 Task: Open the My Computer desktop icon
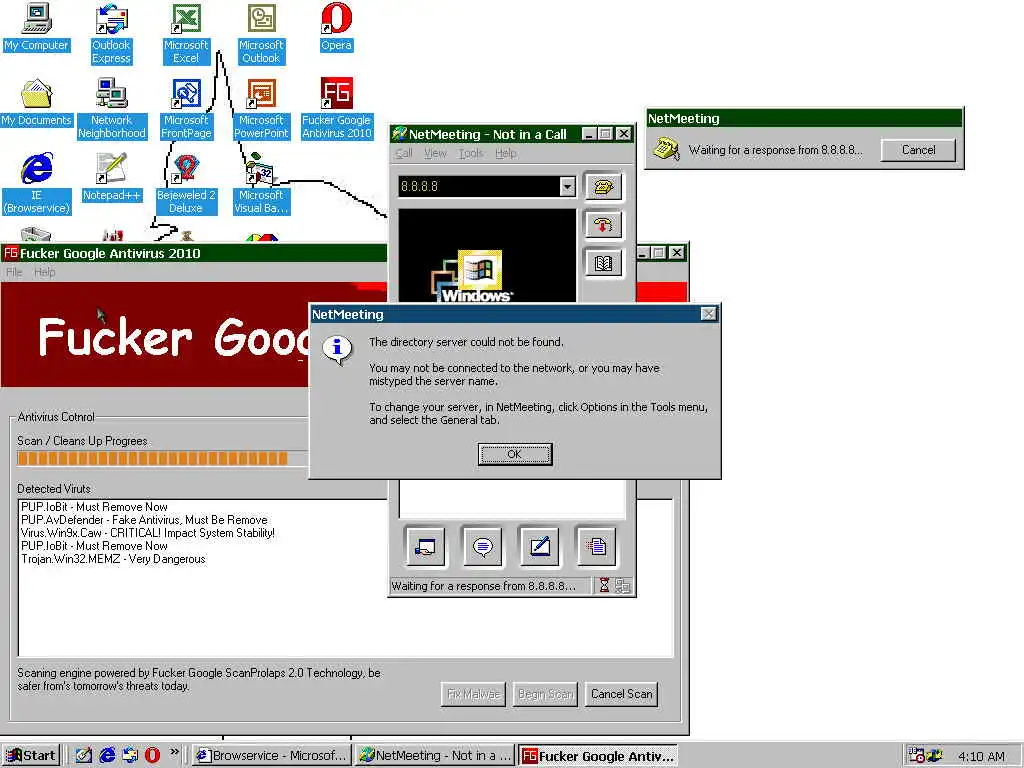(x=36, y=27)
